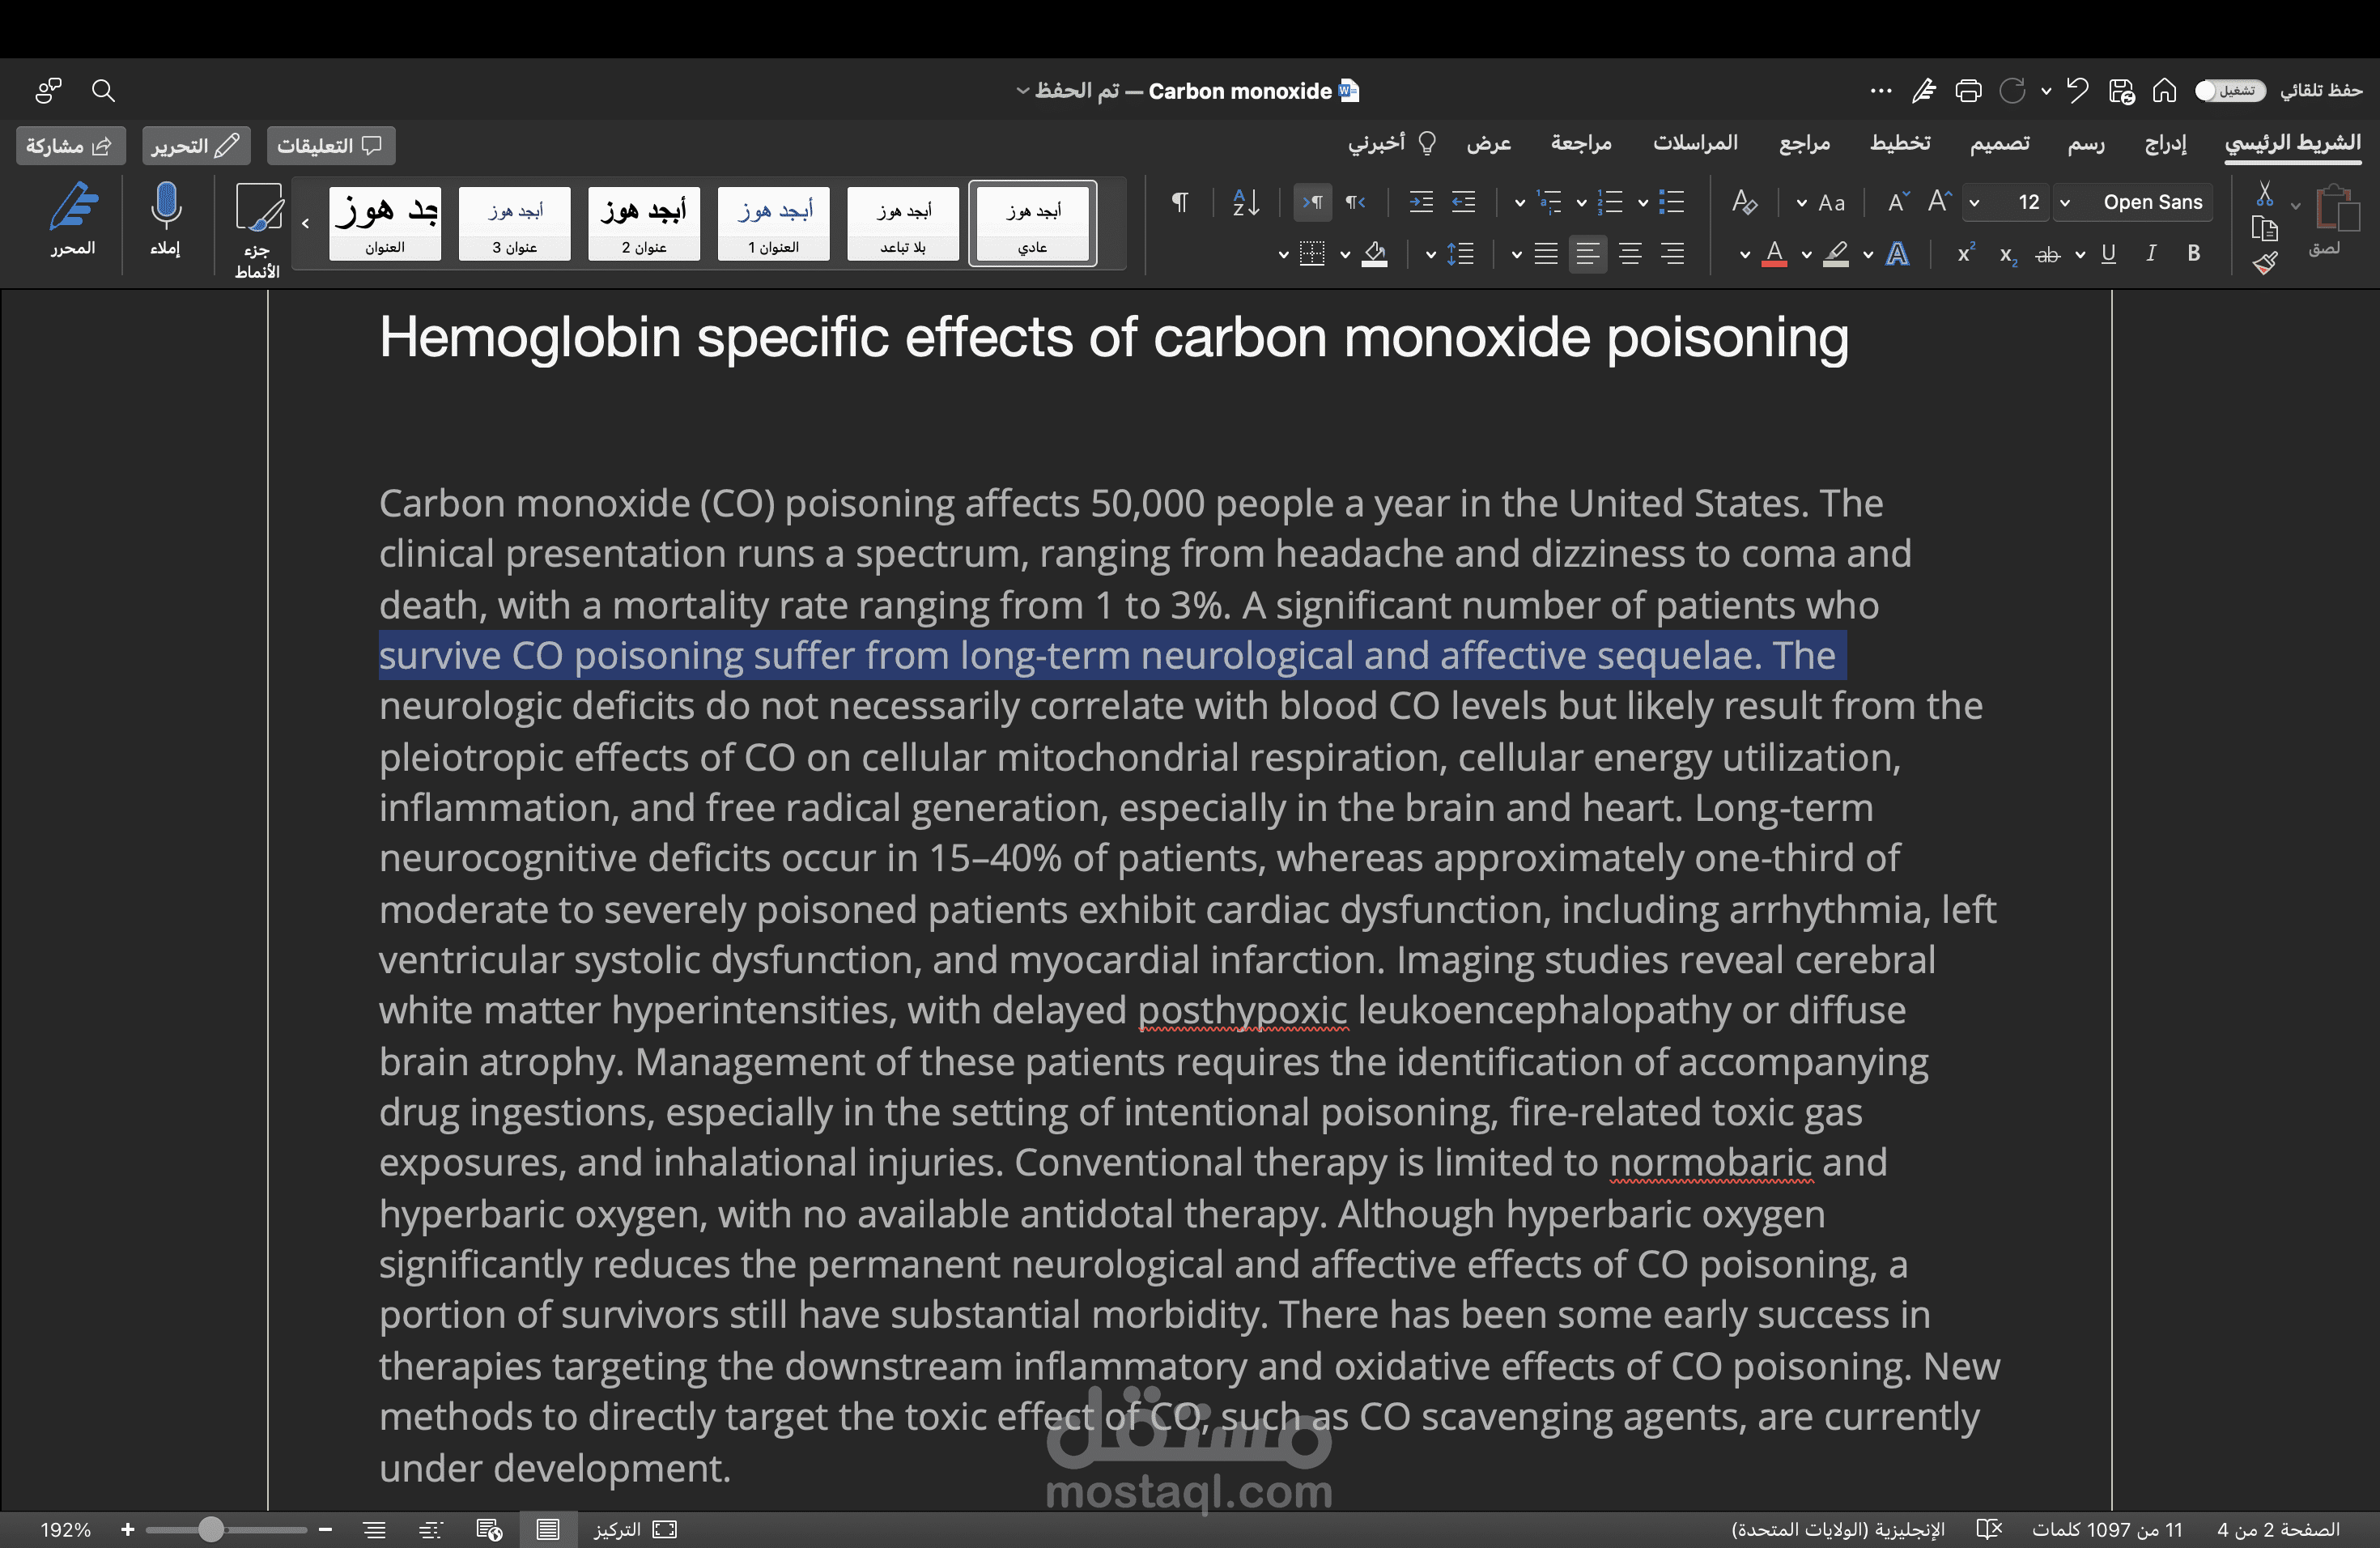Start Dictation with the microphone icon
This screenshot has height=1548, width=2380.
165,219
